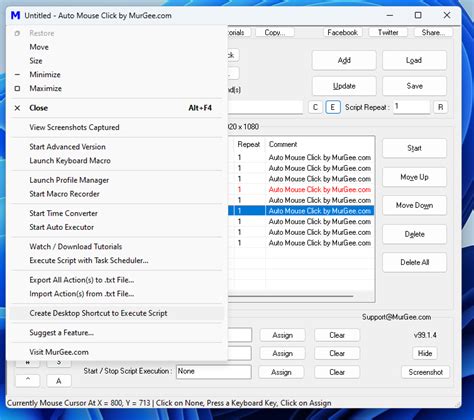474x420 pixels.
Task: Select Close Alt+F4 menu entry
Action: (117, 108)
